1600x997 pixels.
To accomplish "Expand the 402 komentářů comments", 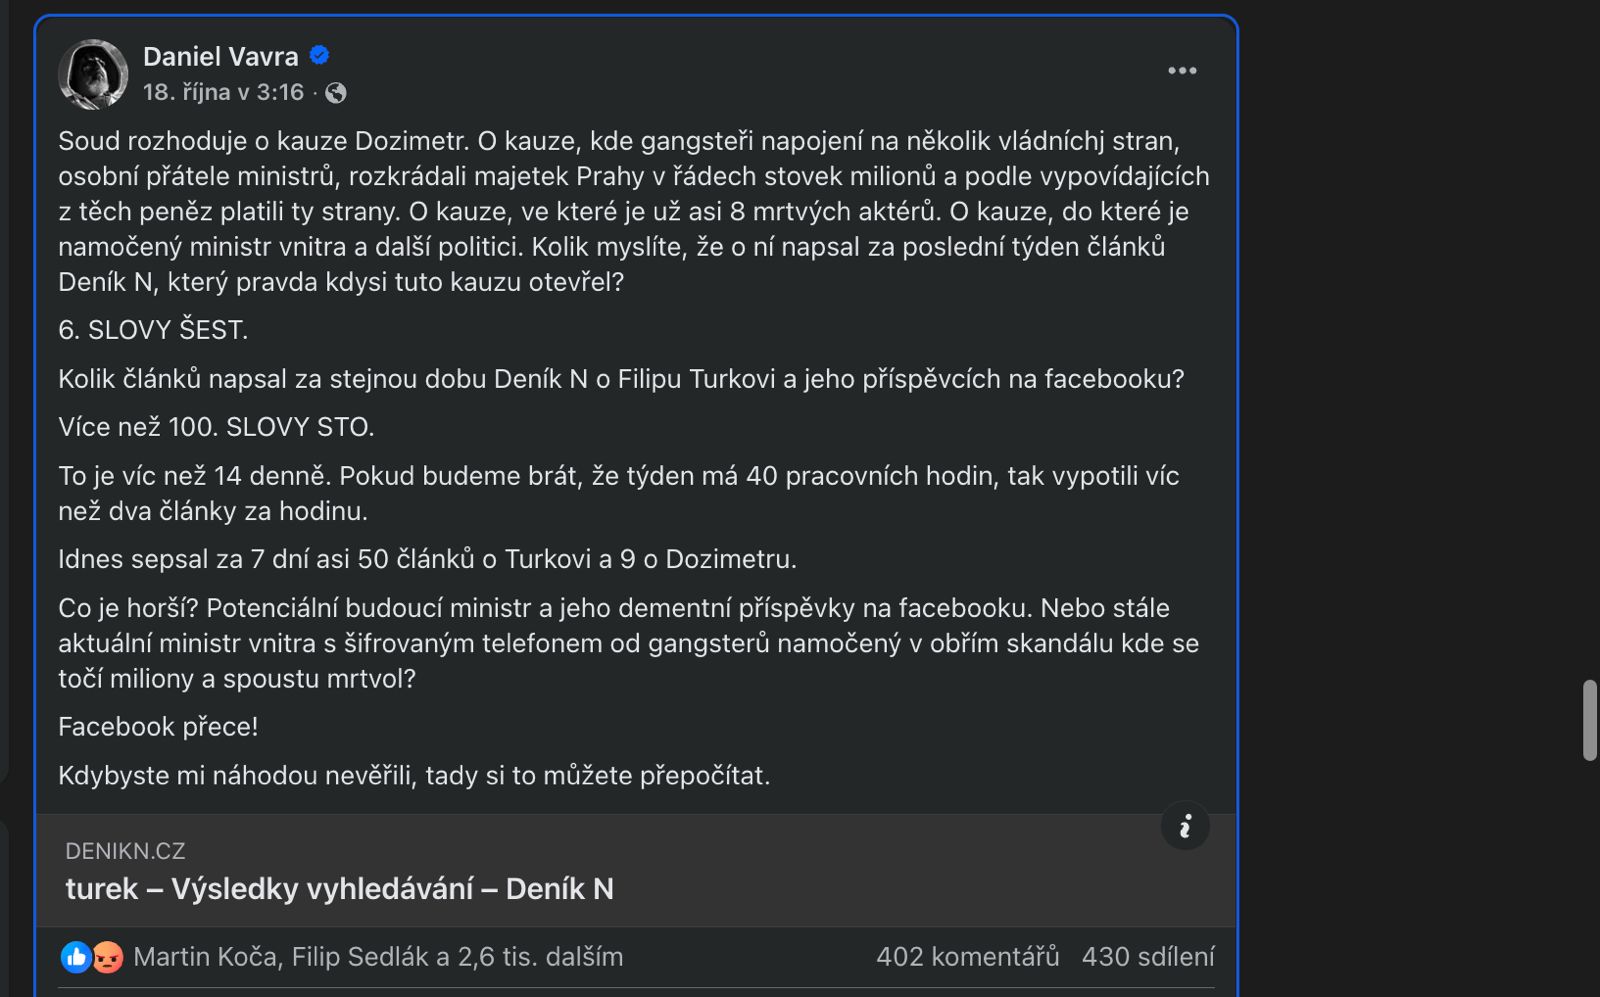I will (x=967, y=957).
